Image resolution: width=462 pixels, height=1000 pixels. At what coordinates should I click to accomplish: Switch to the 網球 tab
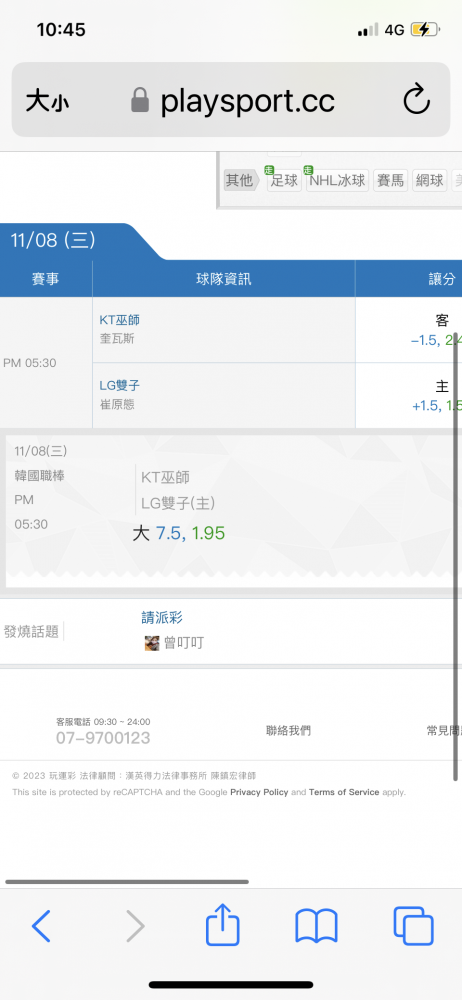[429, 180]
